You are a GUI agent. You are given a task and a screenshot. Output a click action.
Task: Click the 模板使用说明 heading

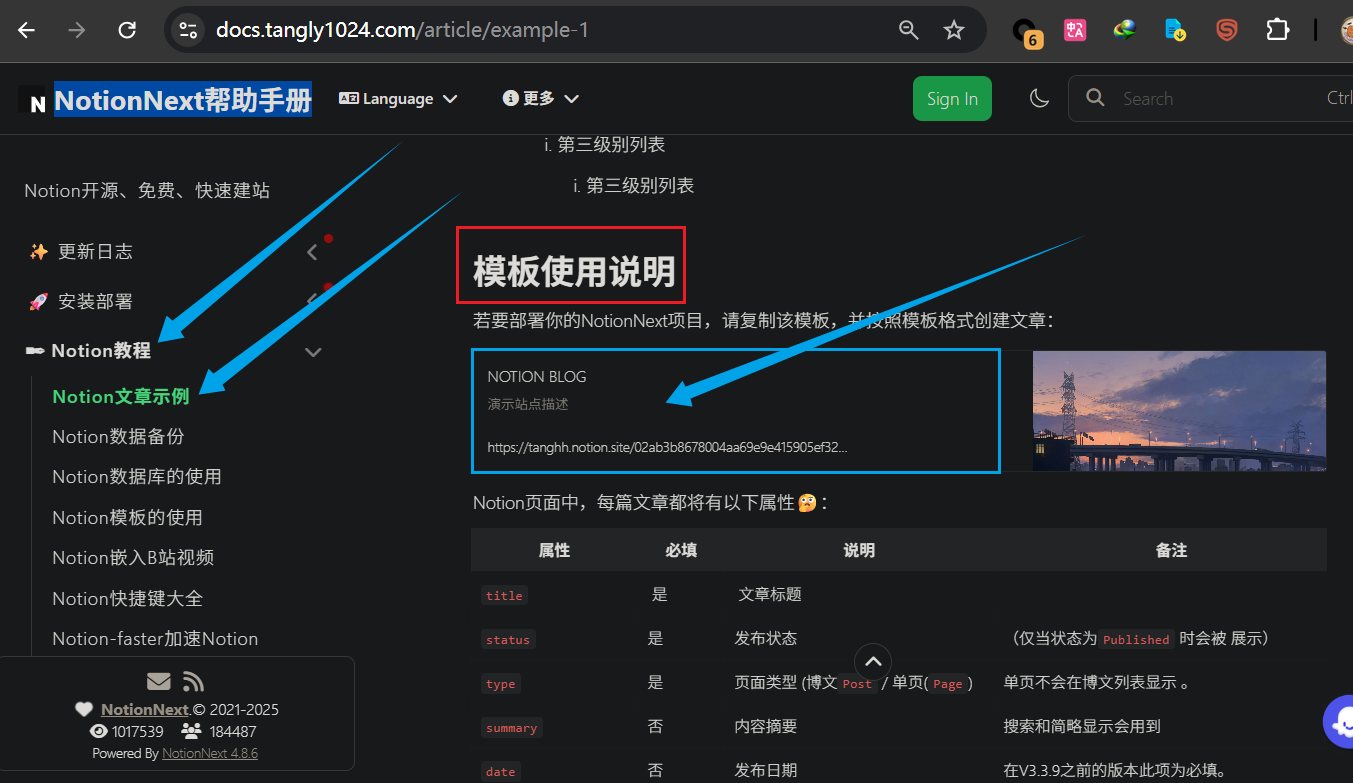click(x=574, y=270)
